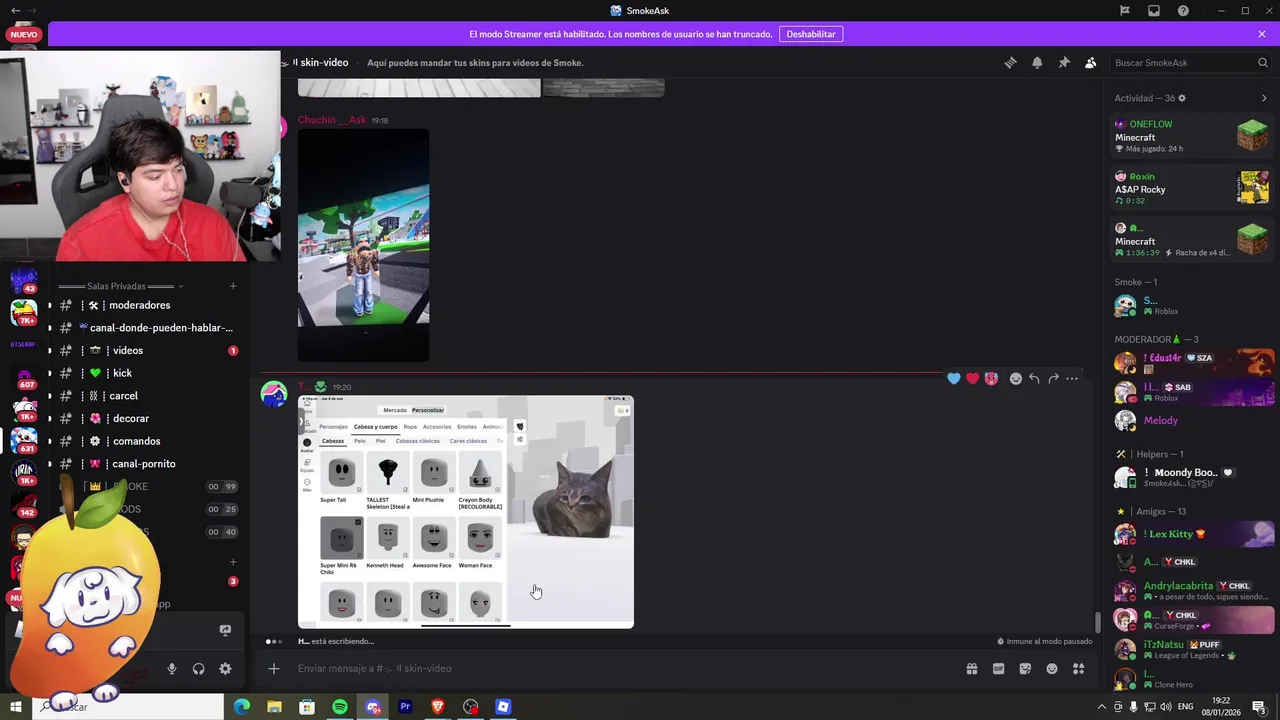Image resolution: width=1280 pixels, height=720 pixels.
Task: Open member Andrylacabrita profile
Action: pyautogui.click(x=1192, y=590)
